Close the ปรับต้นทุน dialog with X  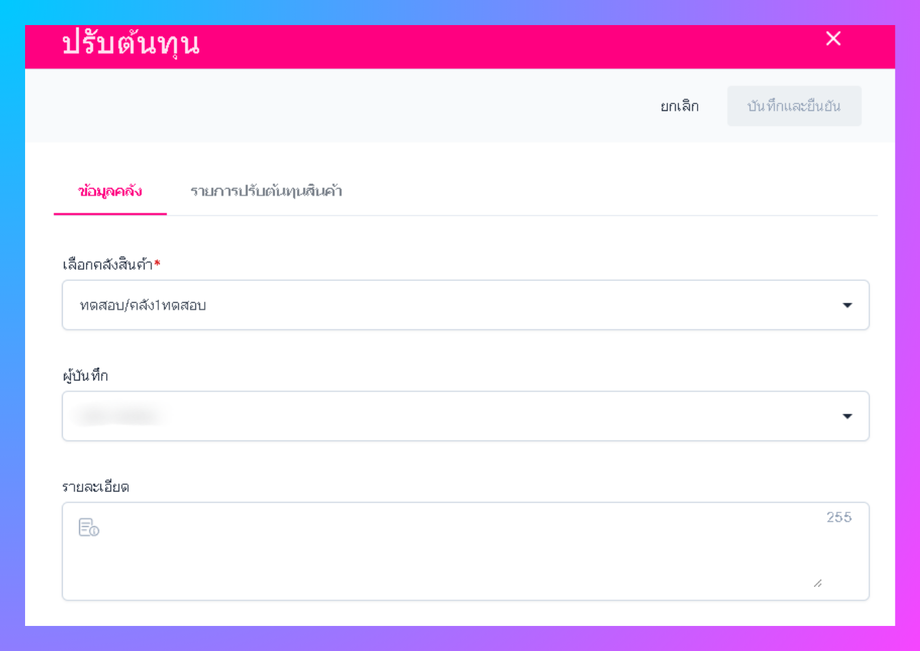[x=833, y=39]
